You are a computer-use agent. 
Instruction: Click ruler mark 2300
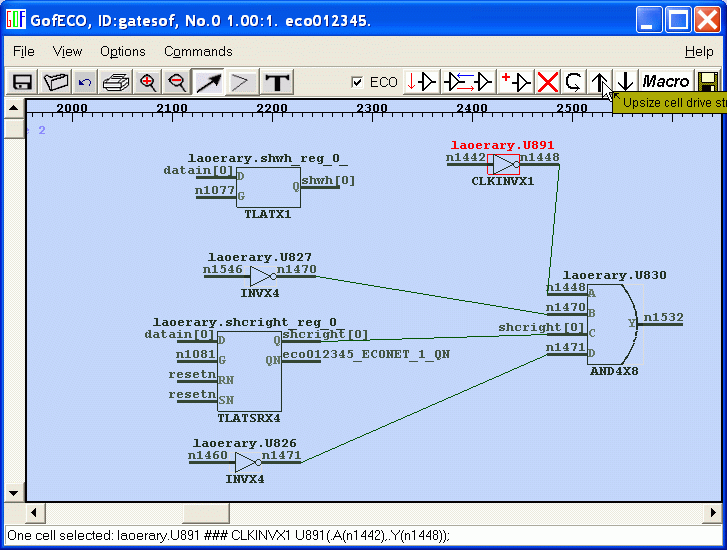[x=372, y=109]
